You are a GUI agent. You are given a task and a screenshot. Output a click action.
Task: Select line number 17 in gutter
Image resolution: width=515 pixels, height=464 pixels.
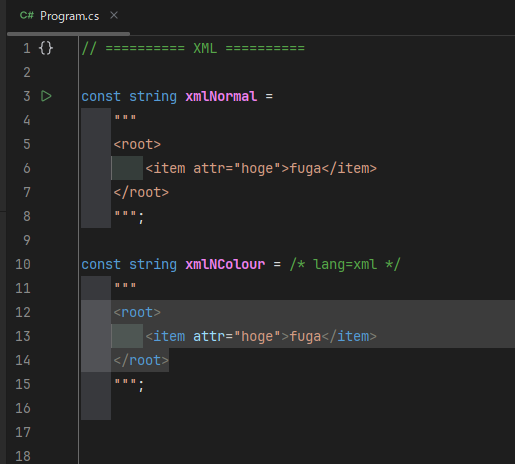coord(23,432)
